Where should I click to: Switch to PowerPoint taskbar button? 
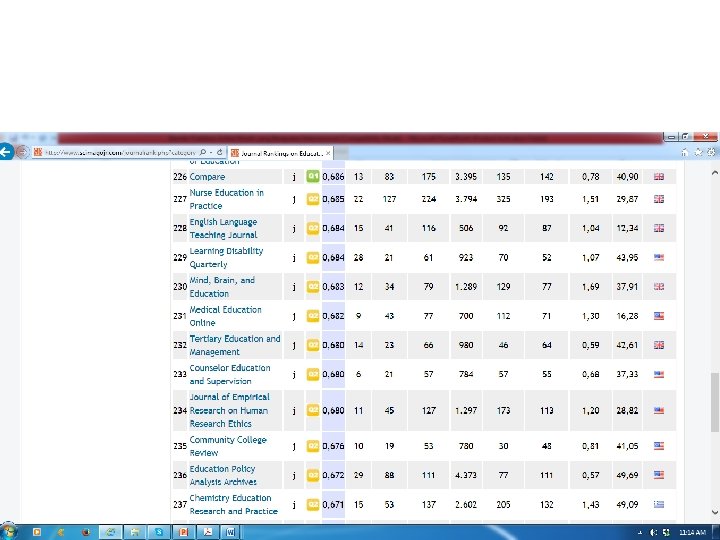click(x=183, y=532)
